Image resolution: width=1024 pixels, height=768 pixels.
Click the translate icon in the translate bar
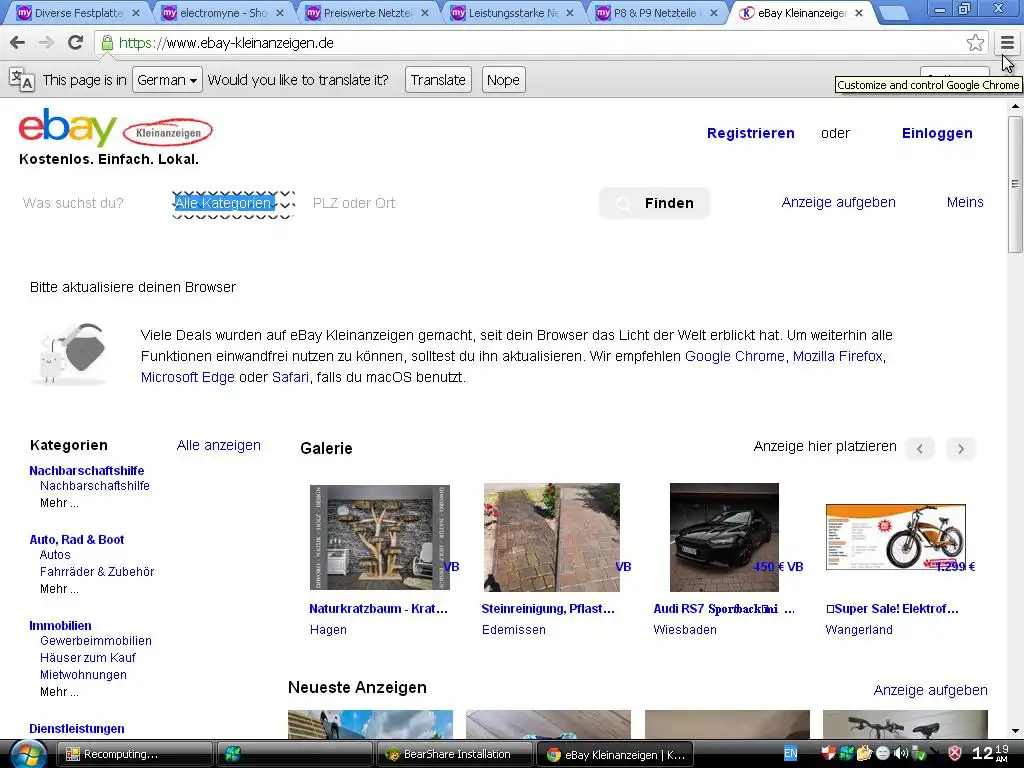click(22, 80)
